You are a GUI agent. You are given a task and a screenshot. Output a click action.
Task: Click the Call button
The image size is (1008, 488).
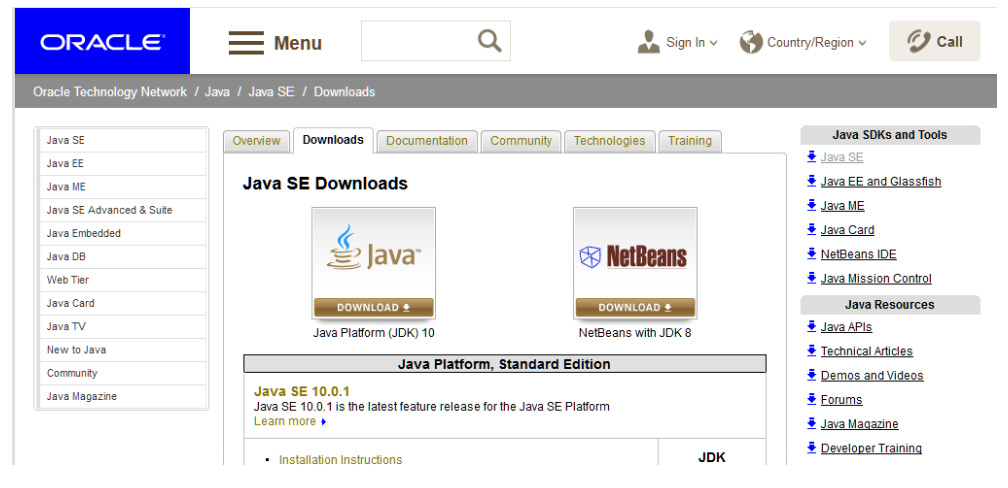[x=934, y=41]
